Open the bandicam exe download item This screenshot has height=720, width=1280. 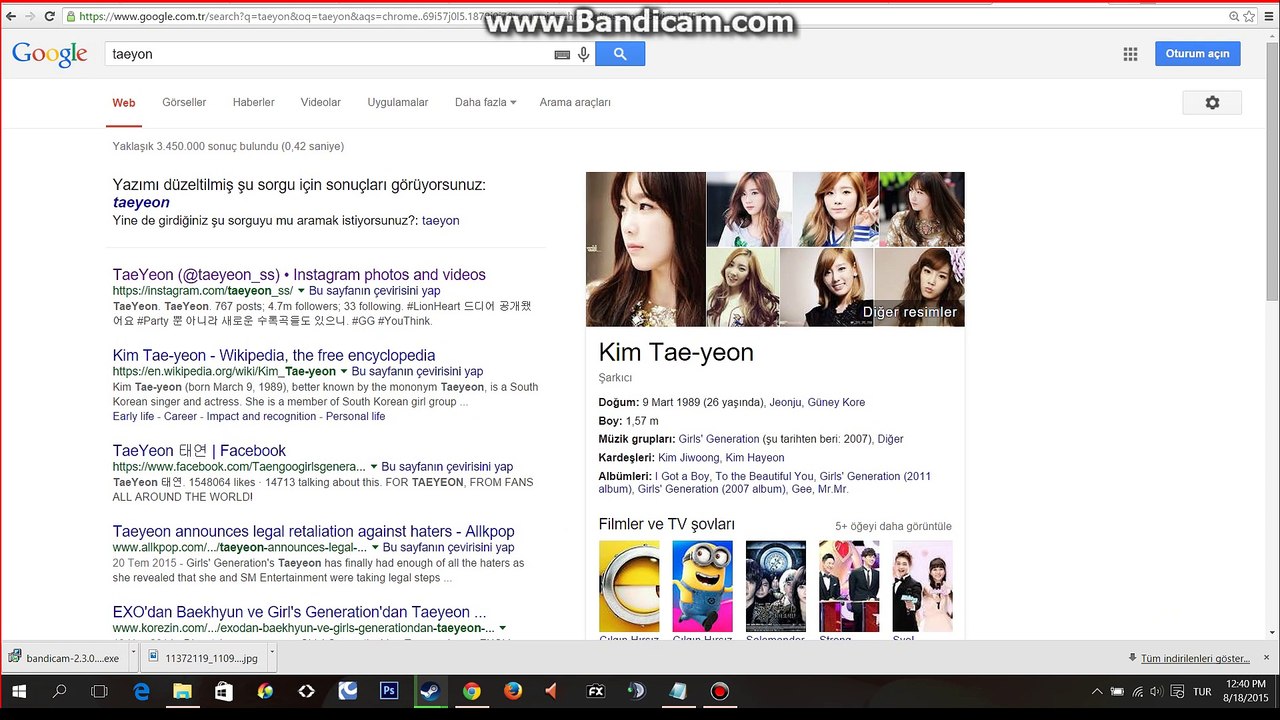pos(64,658)
